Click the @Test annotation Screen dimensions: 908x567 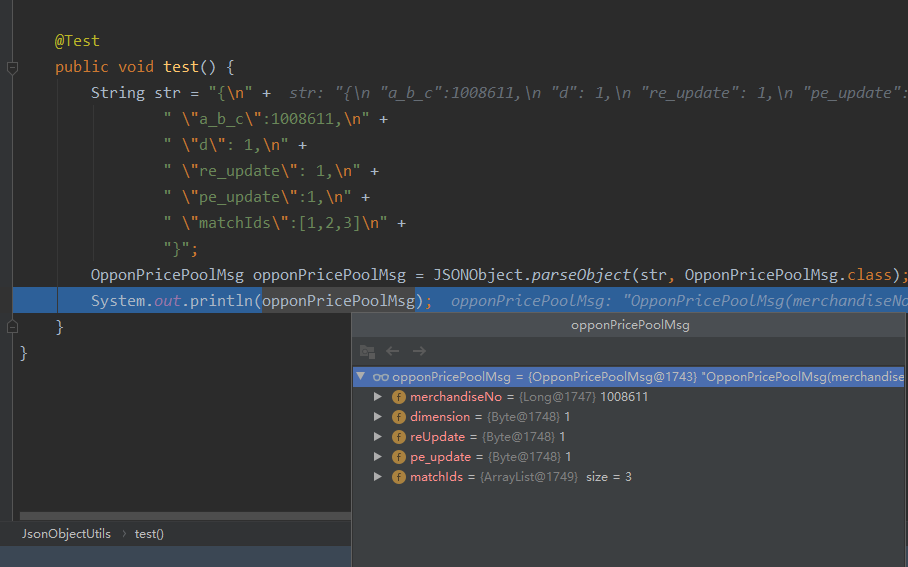(77, 41)
